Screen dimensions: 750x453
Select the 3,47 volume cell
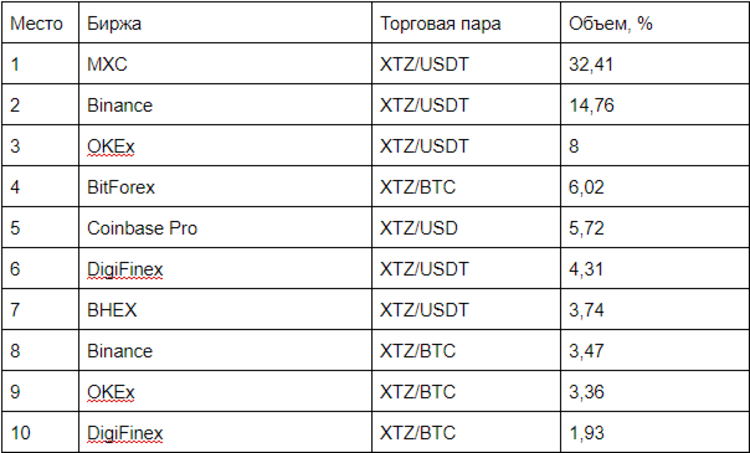click(585, 351)
